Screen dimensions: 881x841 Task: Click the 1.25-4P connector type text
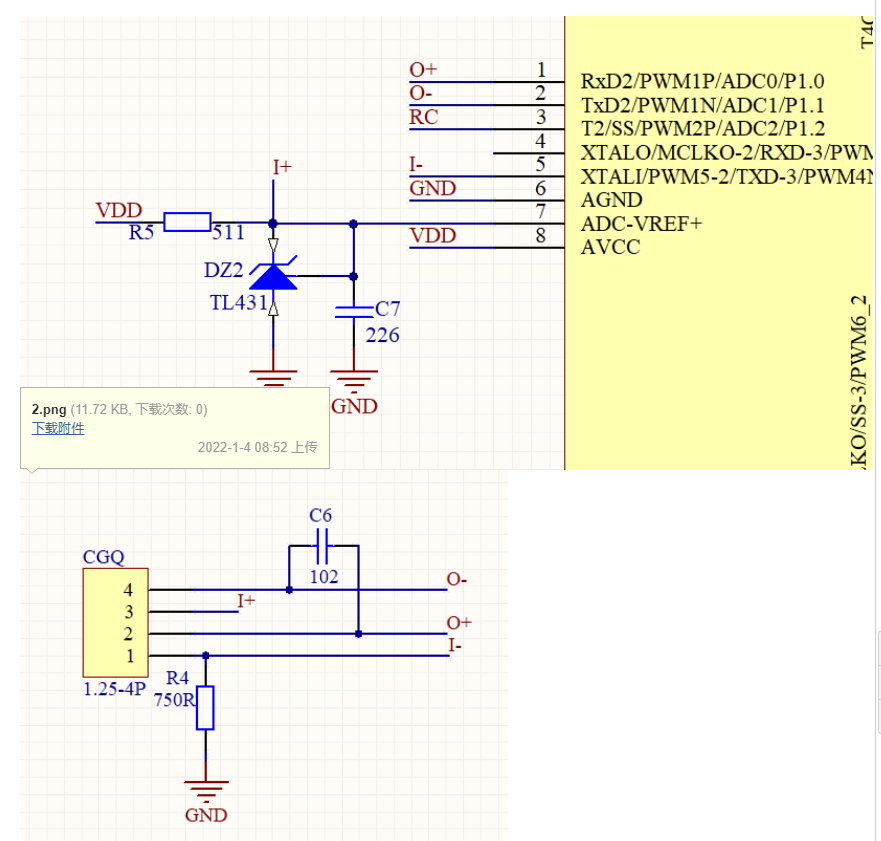115,689
